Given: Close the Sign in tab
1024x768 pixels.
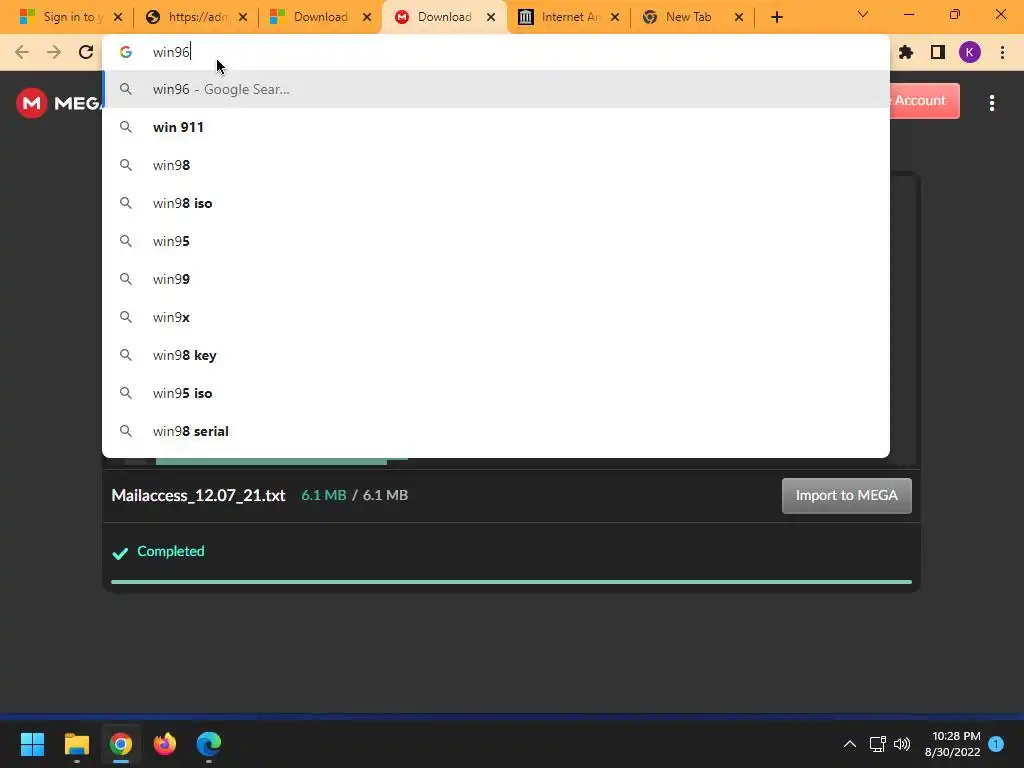Looking at the screenshot, I should (x=118, y=17).
